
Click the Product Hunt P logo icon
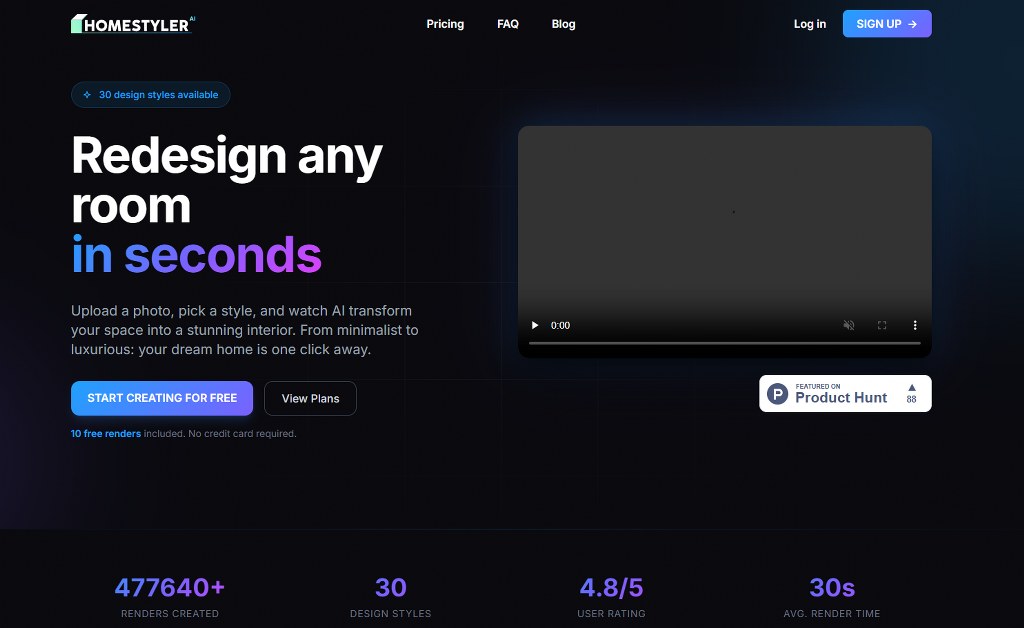777,394
